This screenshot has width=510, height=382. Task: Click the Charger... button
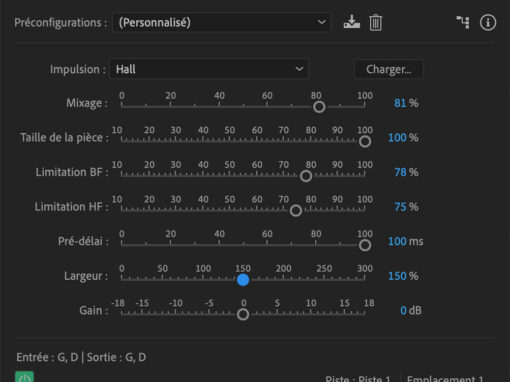click(x=389, y=69)
